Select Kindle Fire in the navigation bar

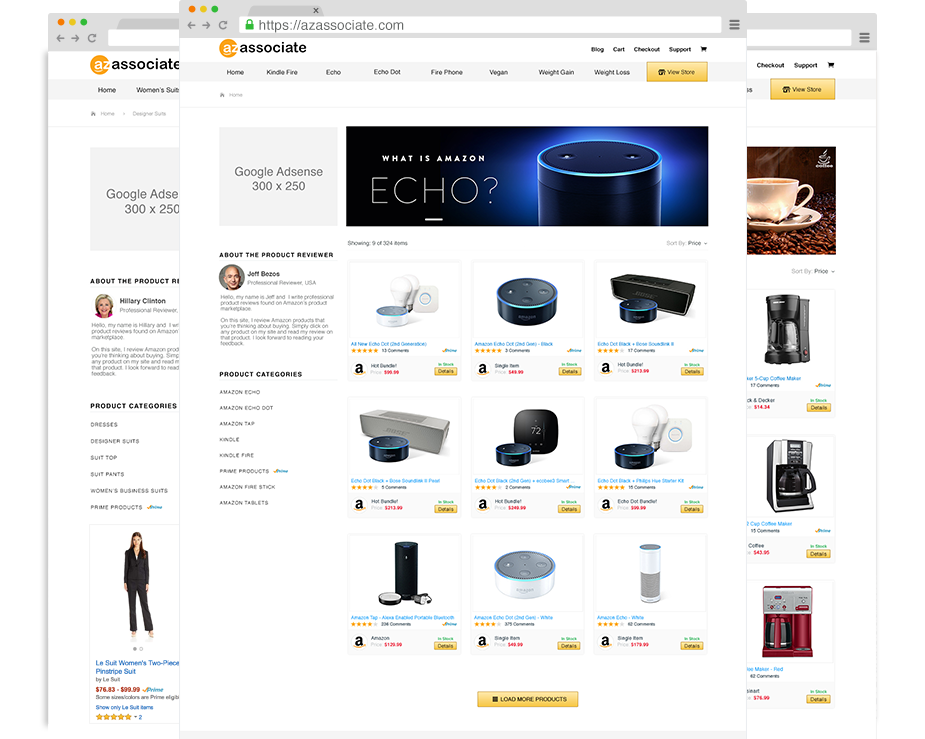pos(282,72)
